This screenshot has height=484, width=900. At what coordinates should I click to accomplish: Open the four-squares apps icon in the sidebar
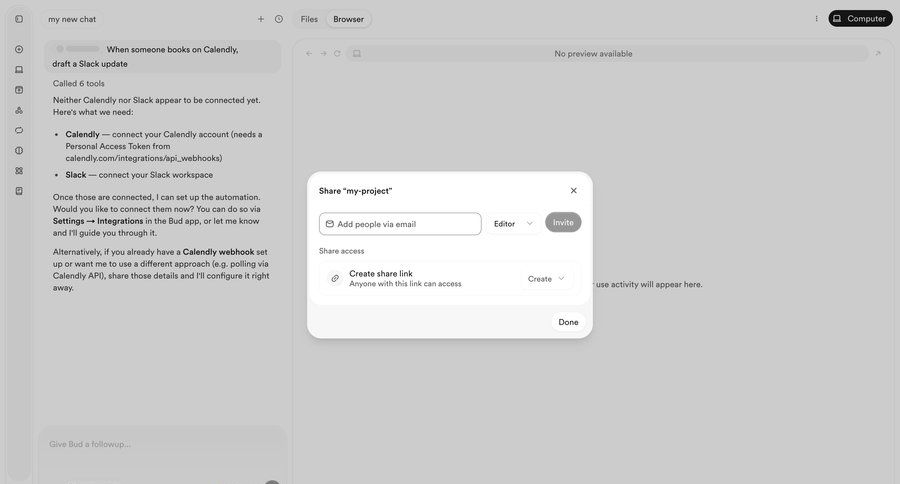(19, 171)
